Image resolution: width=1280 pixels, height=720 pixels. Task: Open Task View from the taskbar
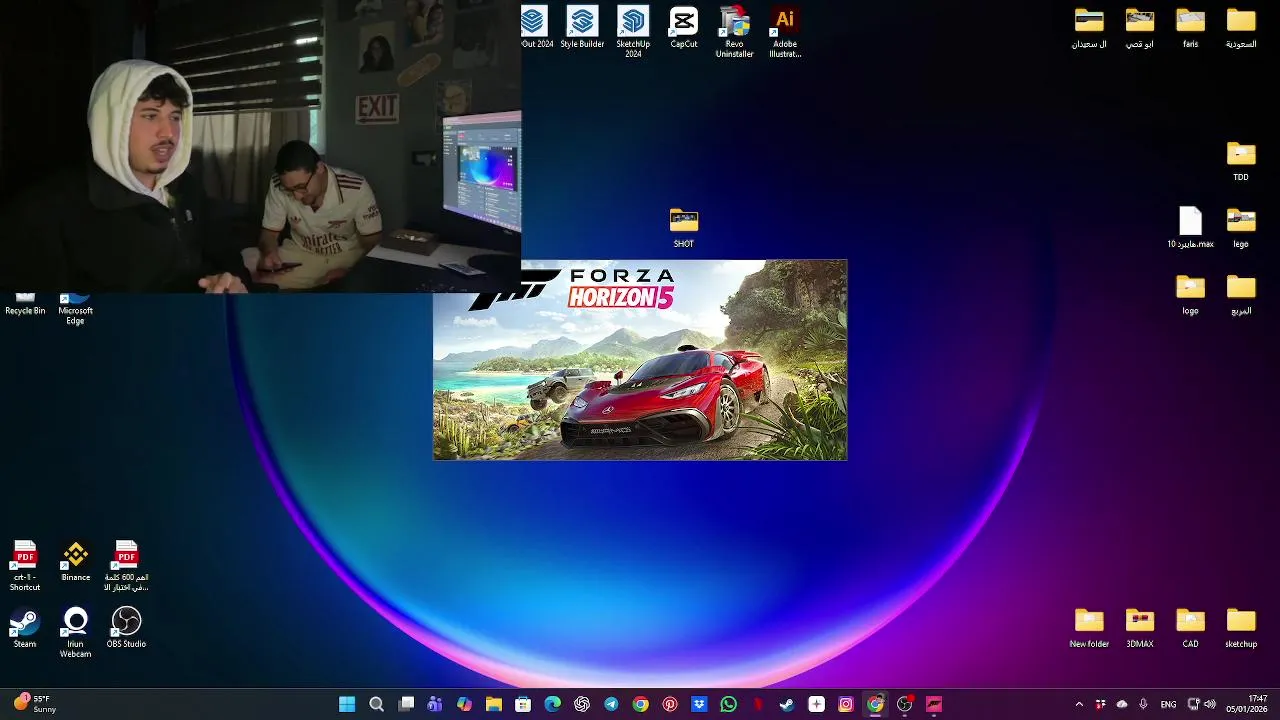(x=406, y=704)
